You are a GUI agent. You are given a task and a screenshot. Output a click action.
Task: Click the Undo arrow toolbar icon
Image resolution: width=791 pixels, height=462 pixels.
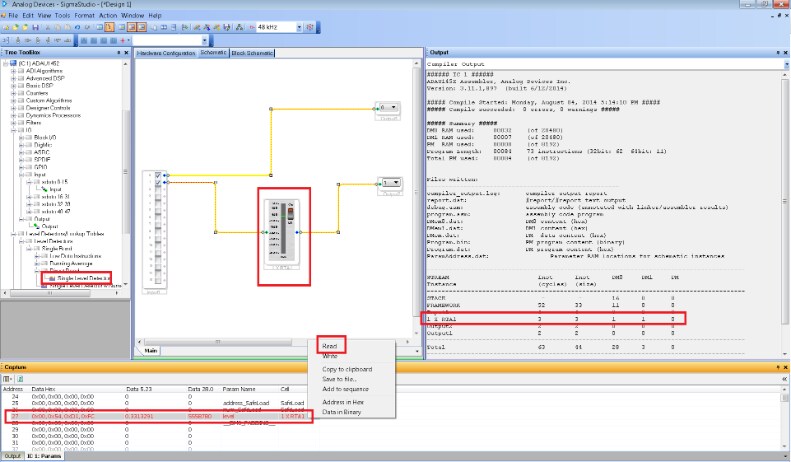click(x=77, y=27)
